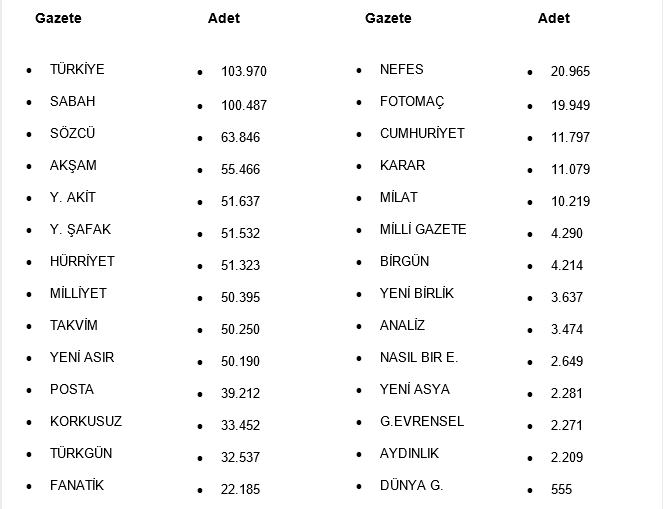Click the first Gazete column header

(x=58, y=18)
